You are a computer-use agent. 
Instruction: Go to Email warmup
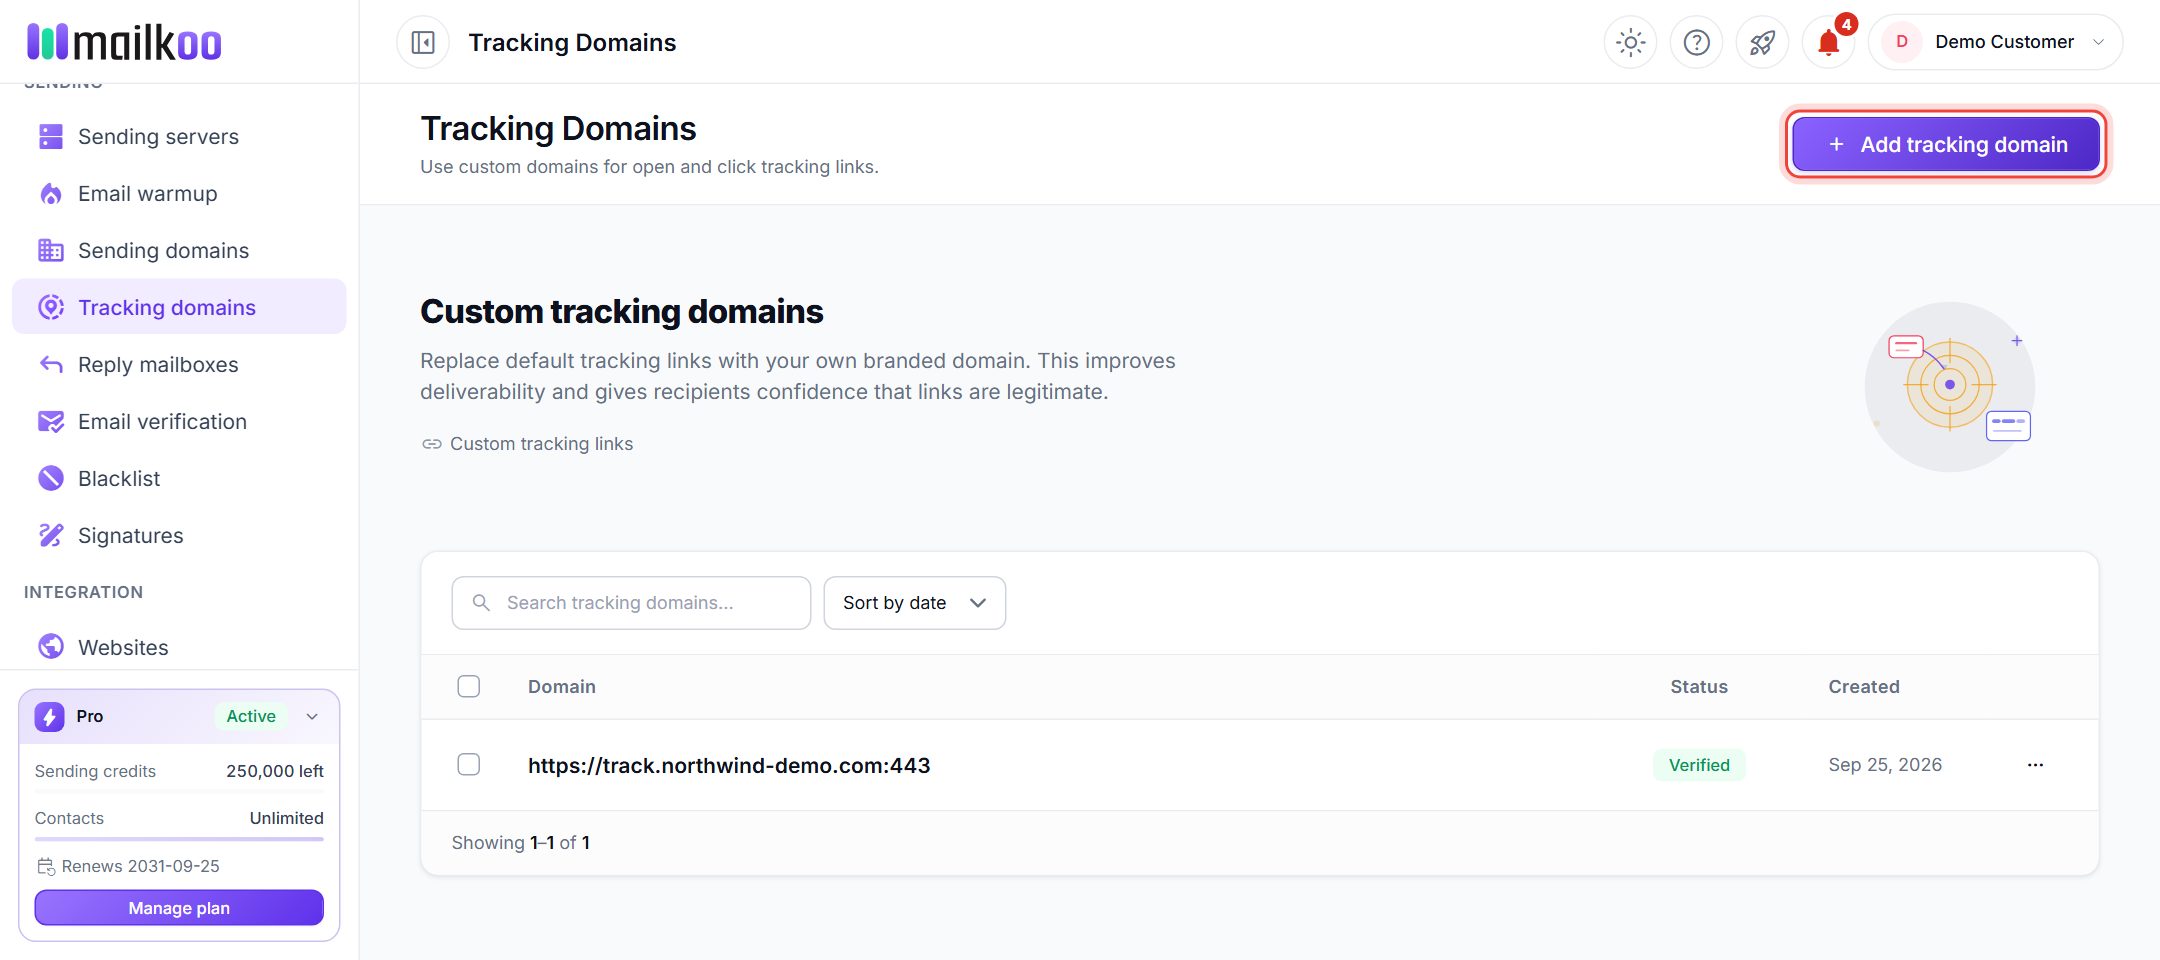click(179, 194)
